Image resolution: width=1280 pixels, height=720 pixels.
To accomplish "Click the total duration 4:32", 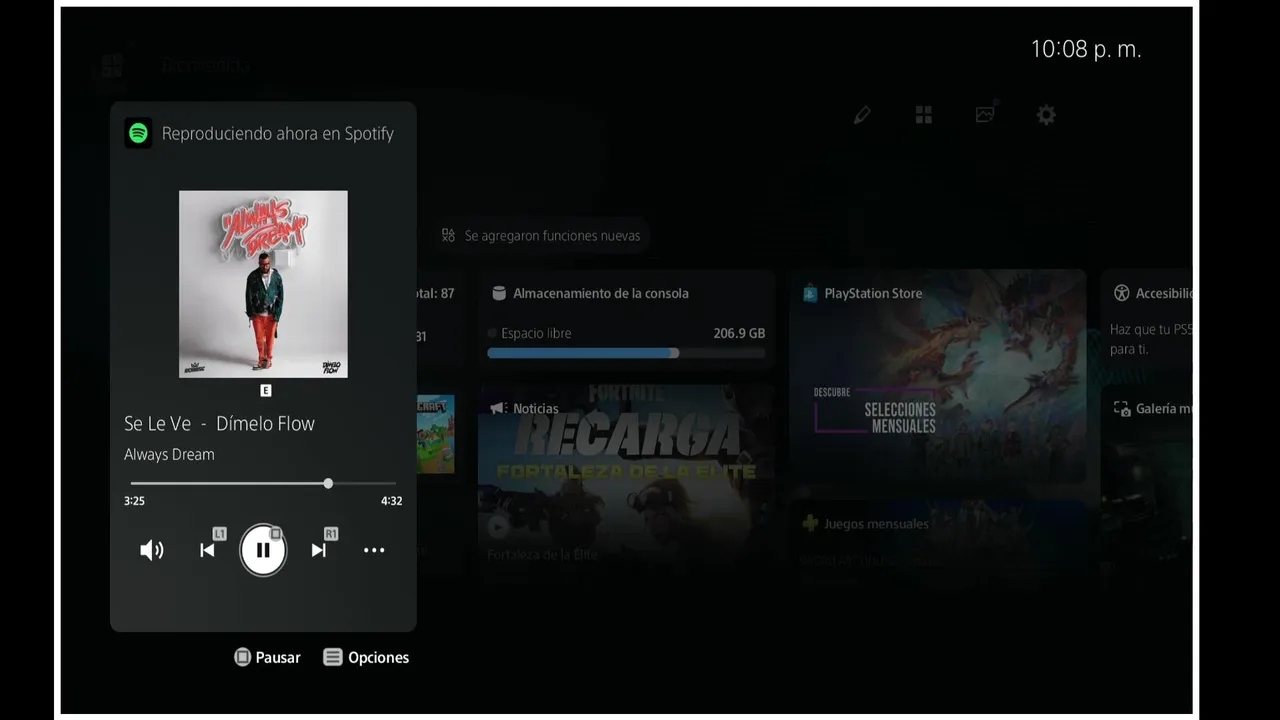I will (x=391, y=501).
